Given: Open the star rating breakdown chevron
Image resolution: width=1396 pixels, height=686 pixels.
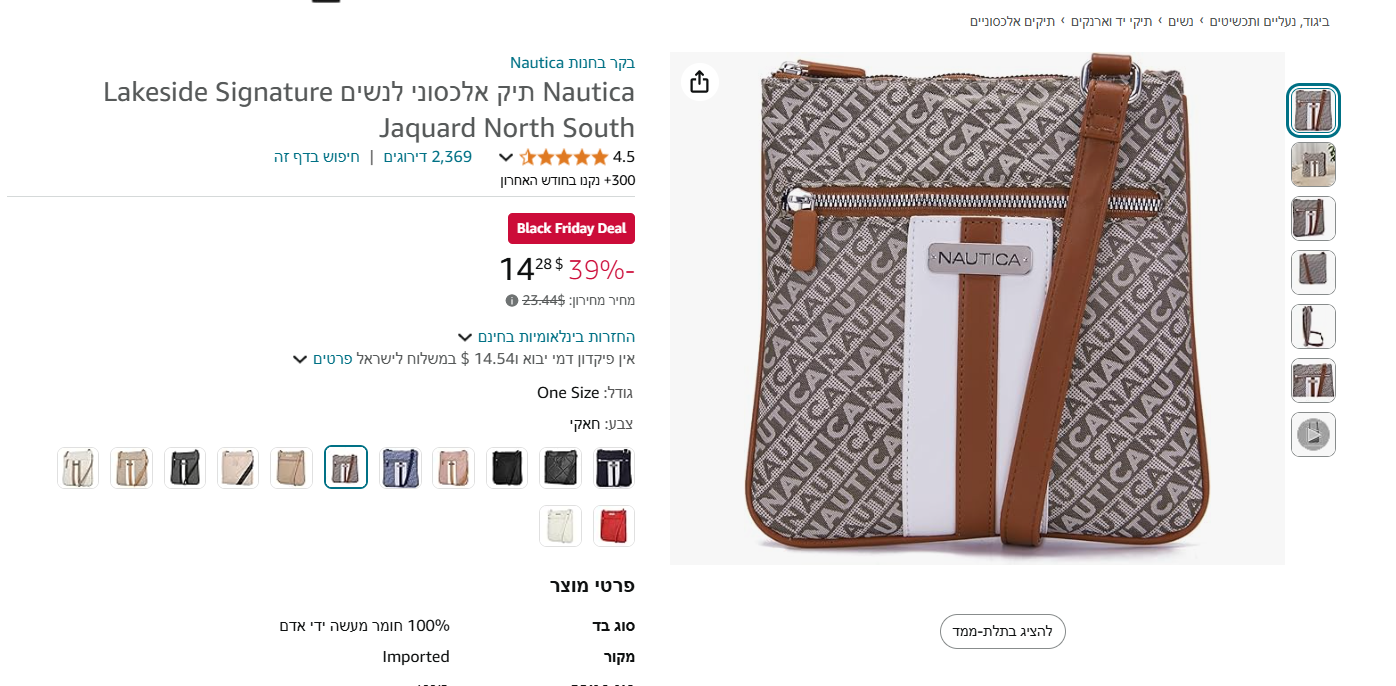Looking at the screenshot, I should coord(506,157).
